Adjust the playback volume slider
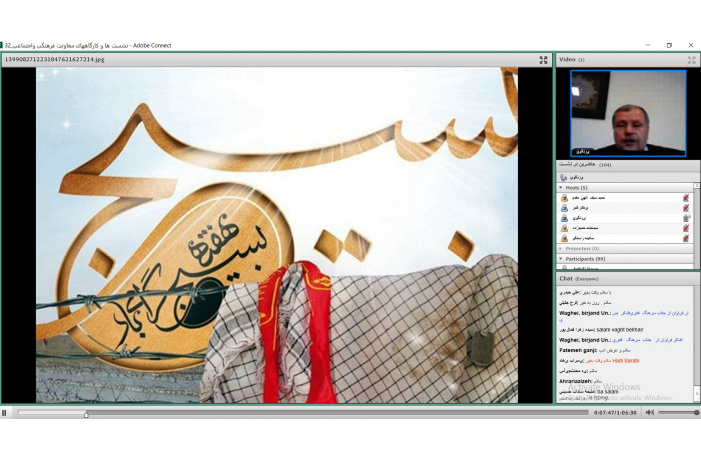 click(x=679, y=413)
